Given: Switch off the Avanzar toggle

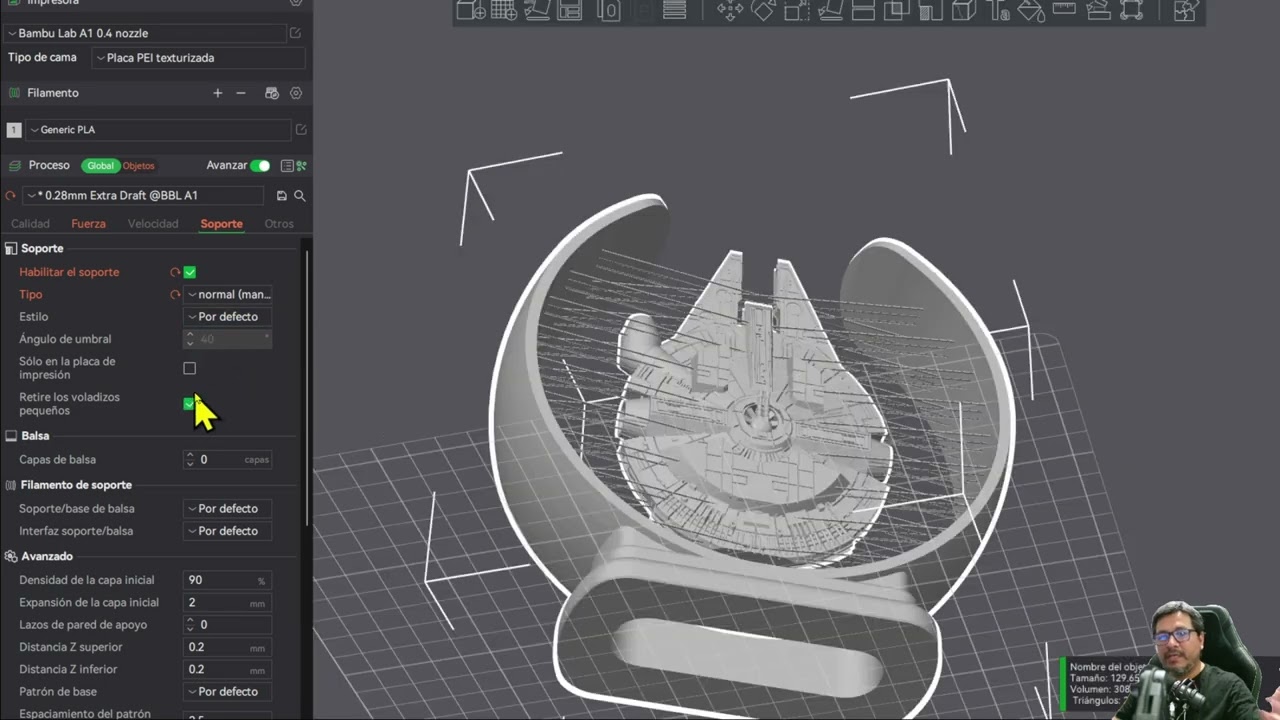Looking at the screenshot, I should (x=260, y=166).
